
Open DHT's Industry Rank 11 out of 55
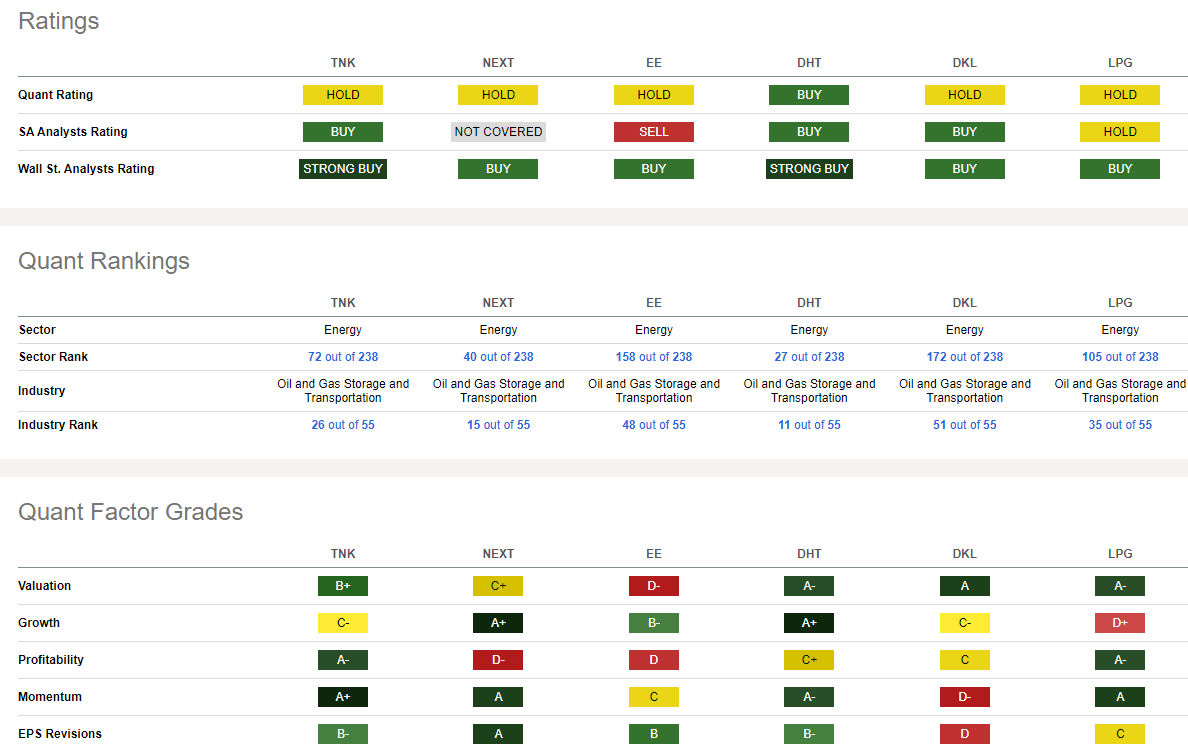tap(809, 424)
